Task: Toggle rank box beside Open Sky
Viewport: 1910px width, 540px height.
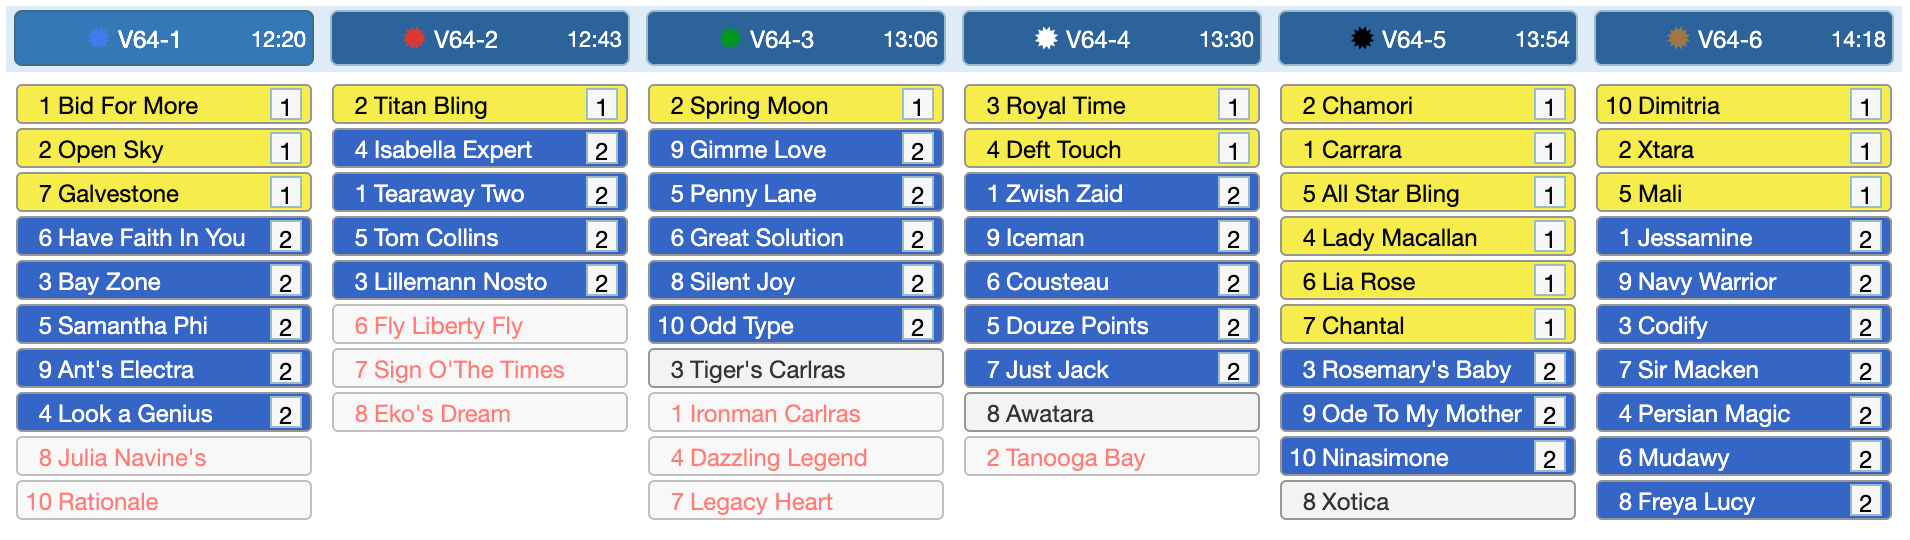Action: [285, 150]
